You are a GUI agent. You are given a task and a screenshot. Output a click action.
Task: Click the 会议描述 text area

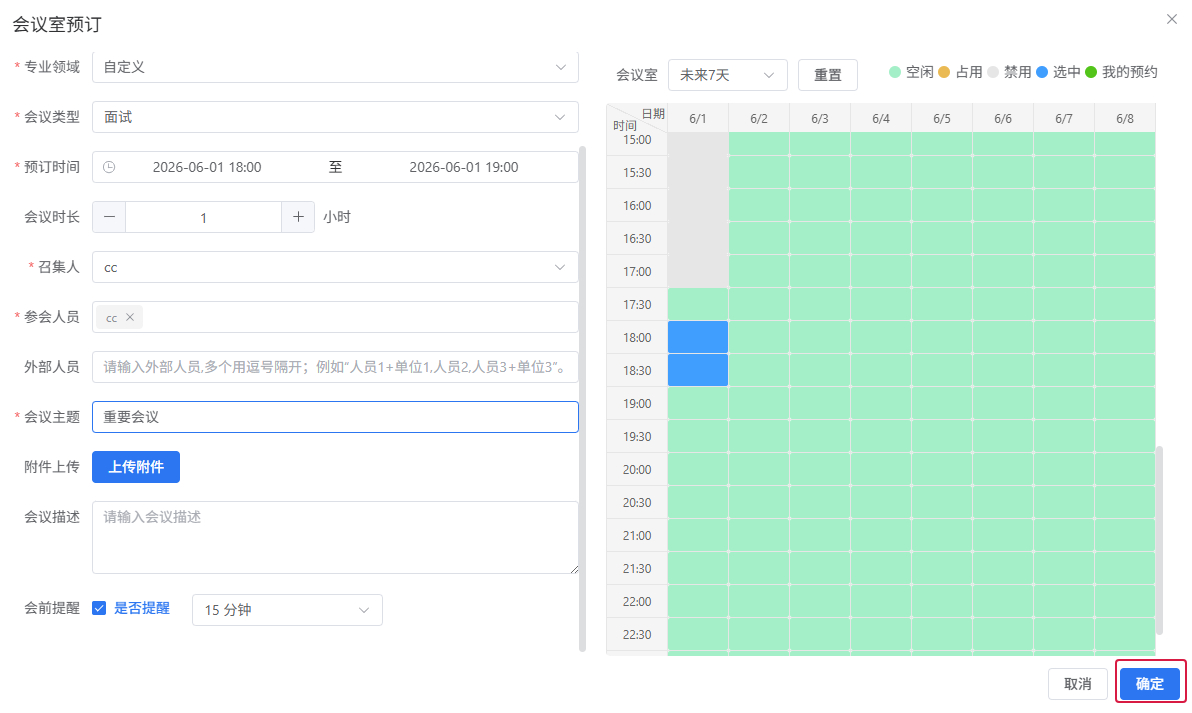pyautogui.click(x=335, y=537)
